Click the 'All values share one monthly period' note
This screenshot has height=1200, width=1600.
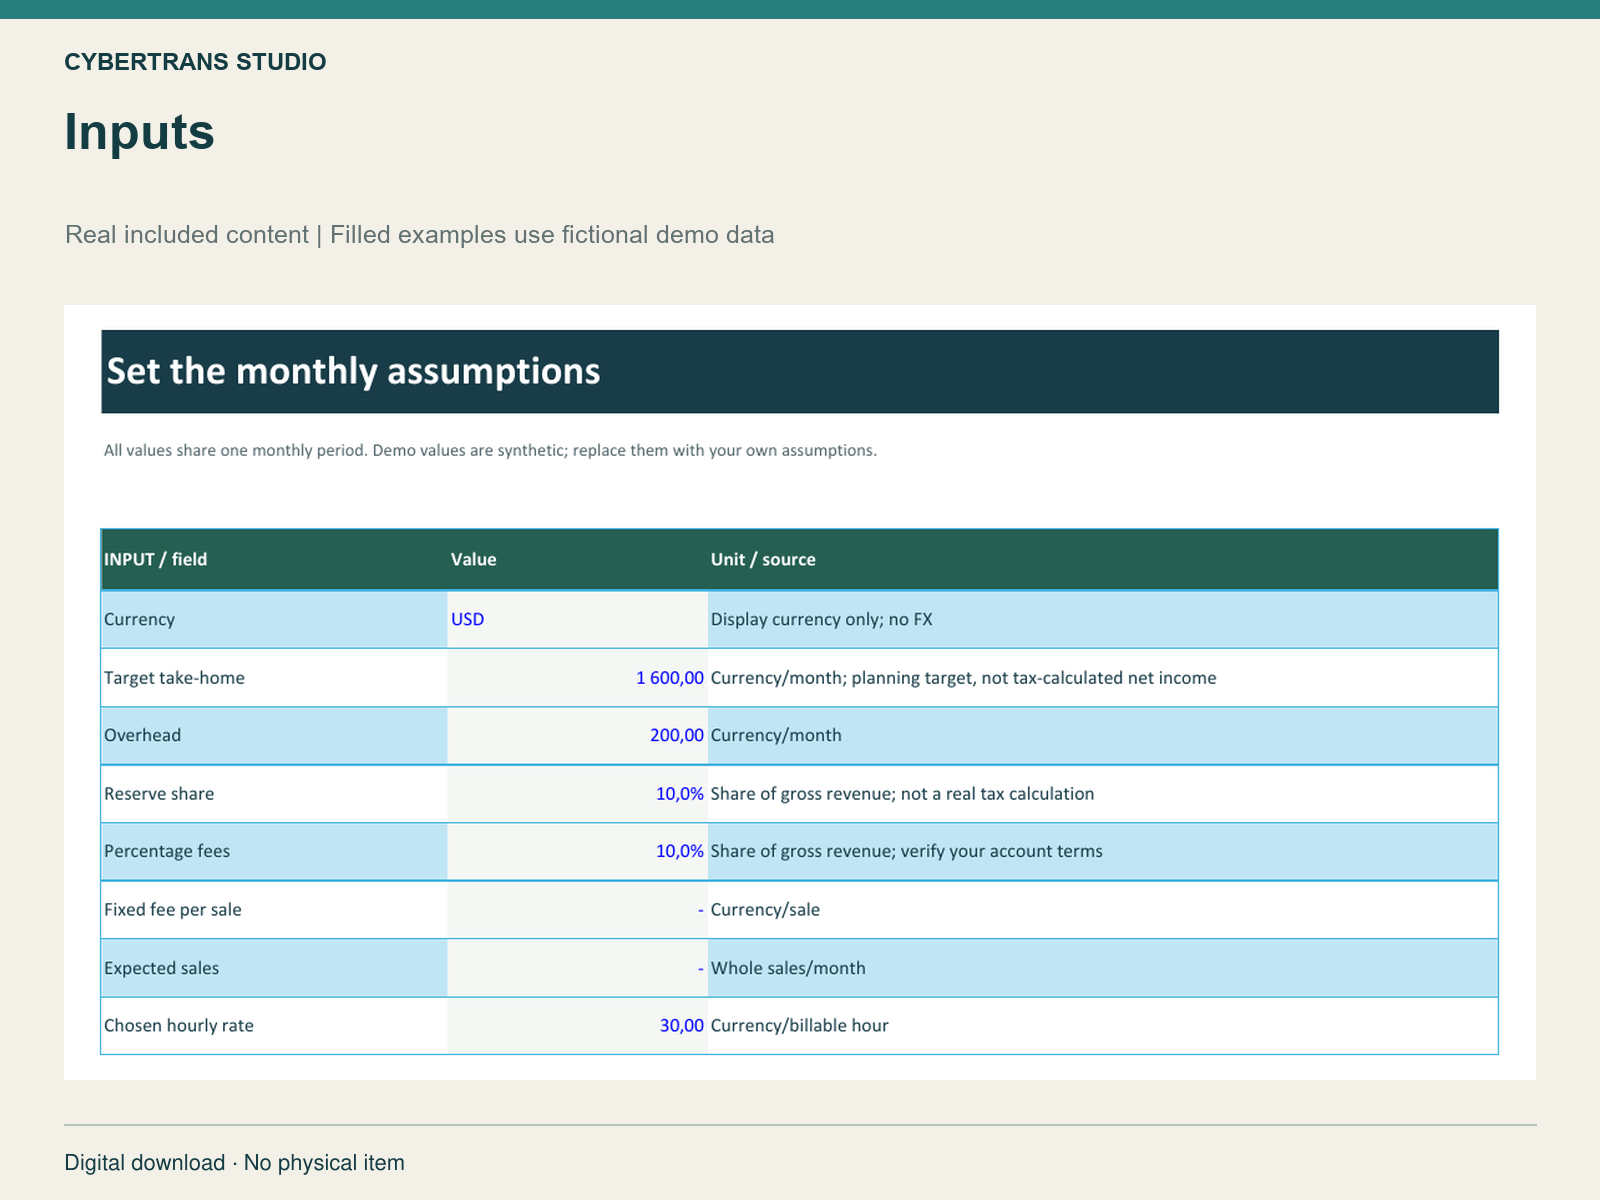point(236,451)
